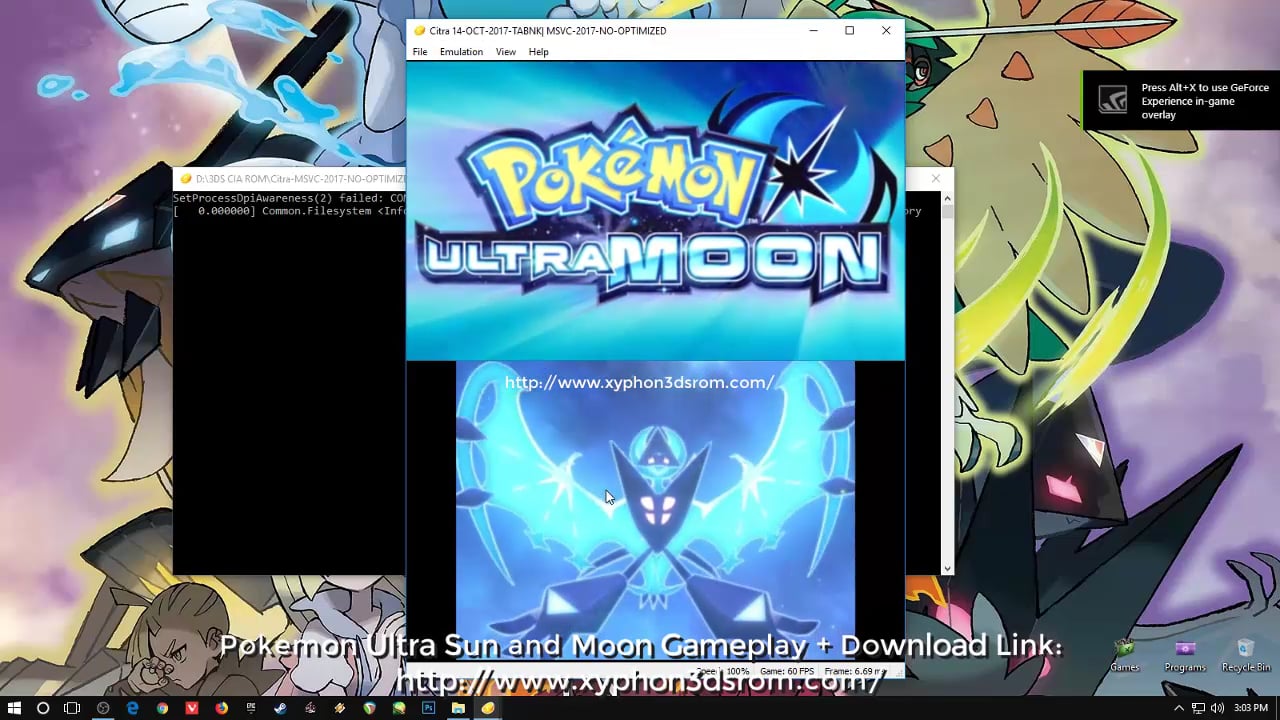Switch to Citra in the taskbar
Viewport: 1280px width, 720px height.
(x=487, y=708)
